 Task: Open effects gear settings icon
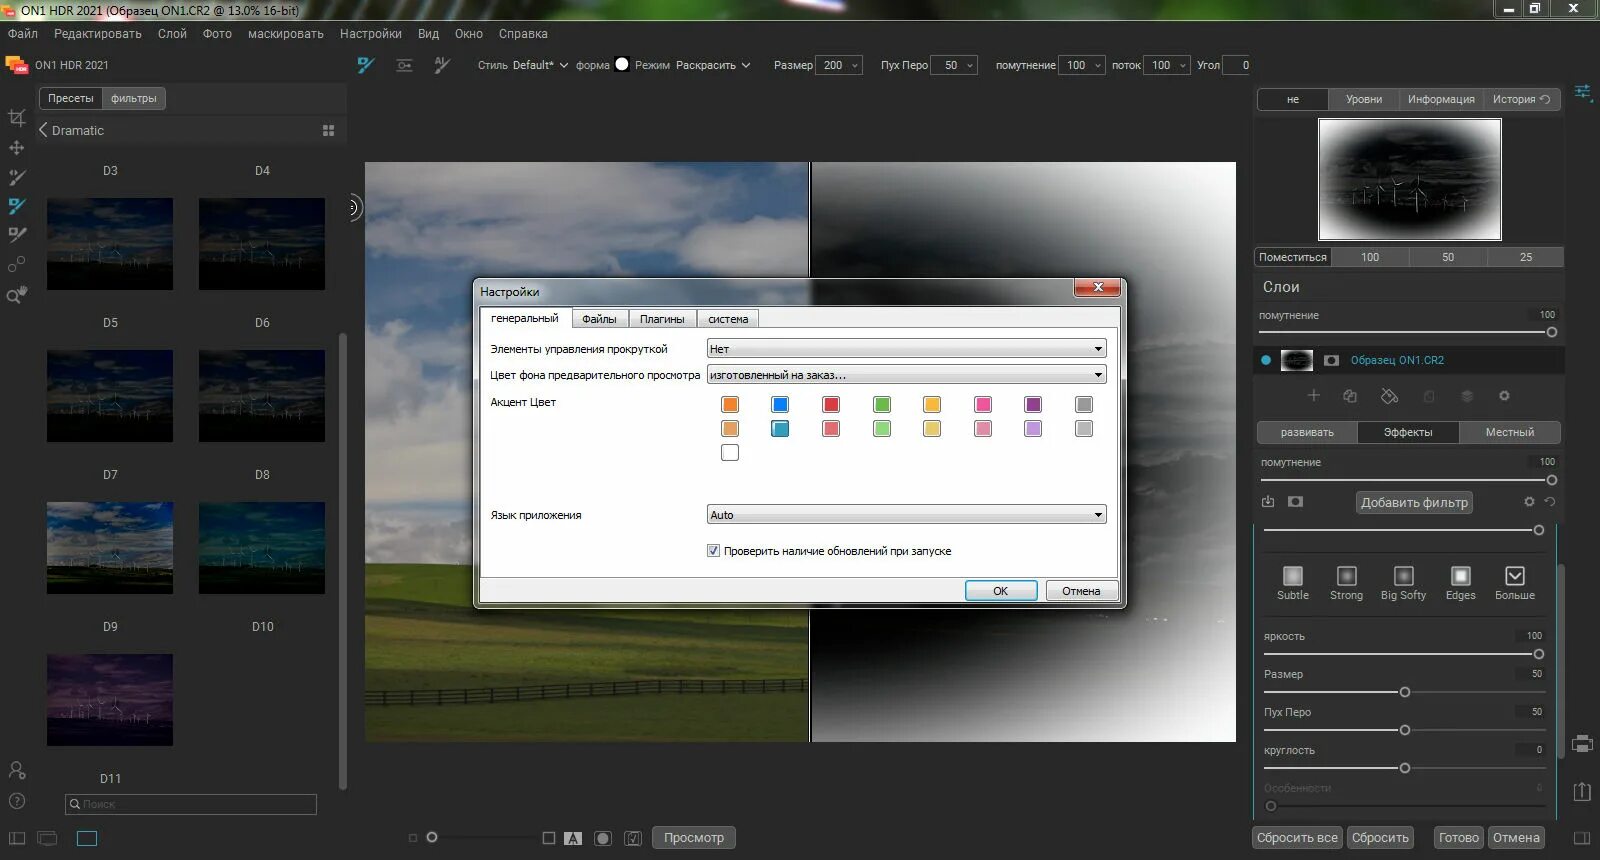tap(1529, 502)
